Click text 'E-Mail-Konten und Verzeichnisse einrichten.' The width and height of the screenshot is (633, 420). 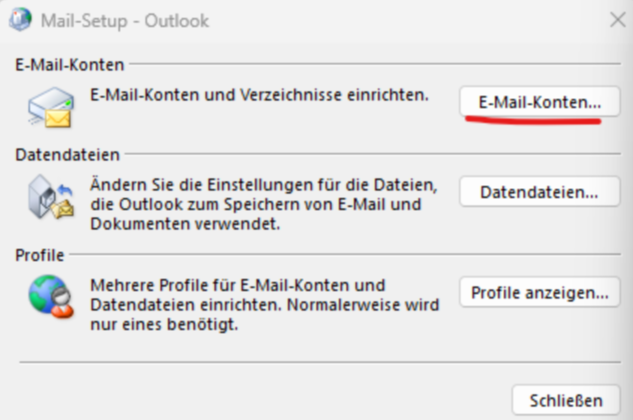259,96
